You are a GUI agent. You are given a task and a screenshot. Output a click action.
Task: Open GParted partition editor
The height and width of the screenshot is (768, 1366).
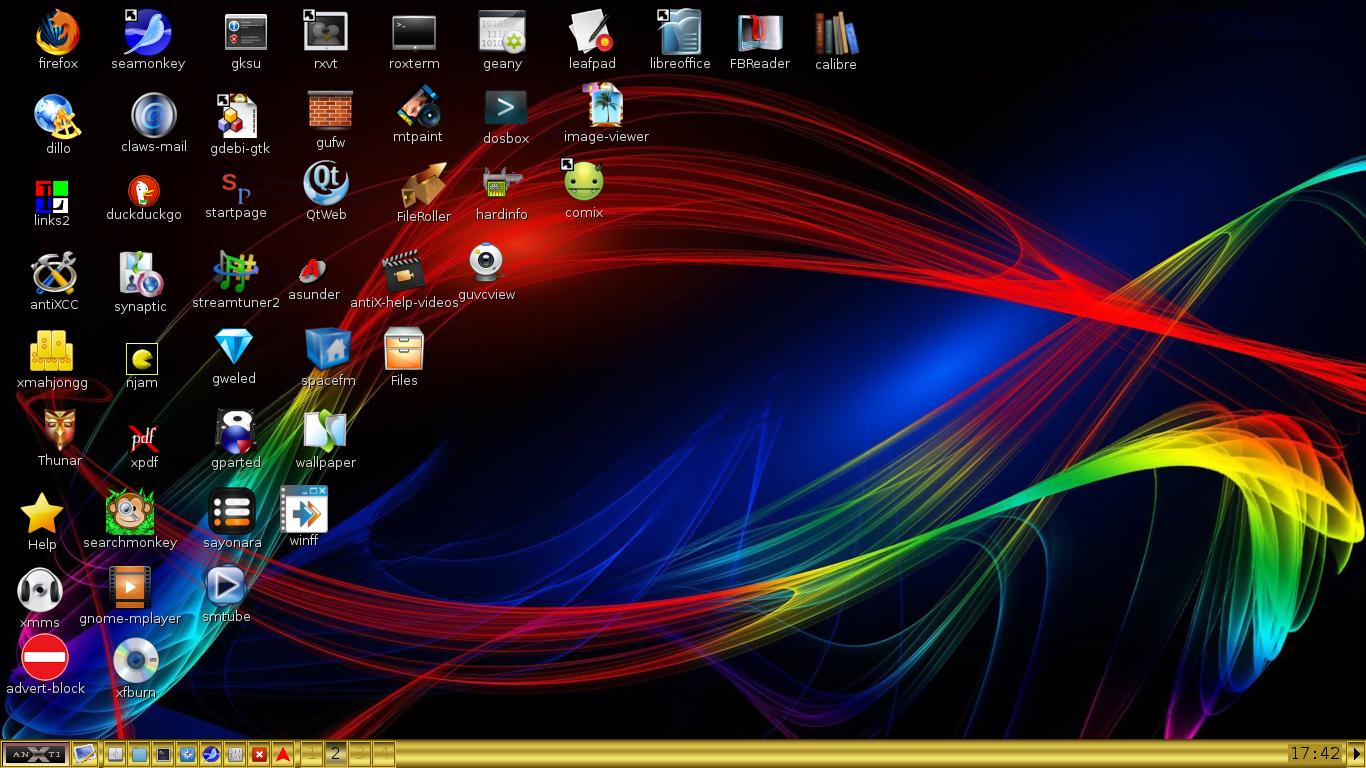tap(236, 430)
